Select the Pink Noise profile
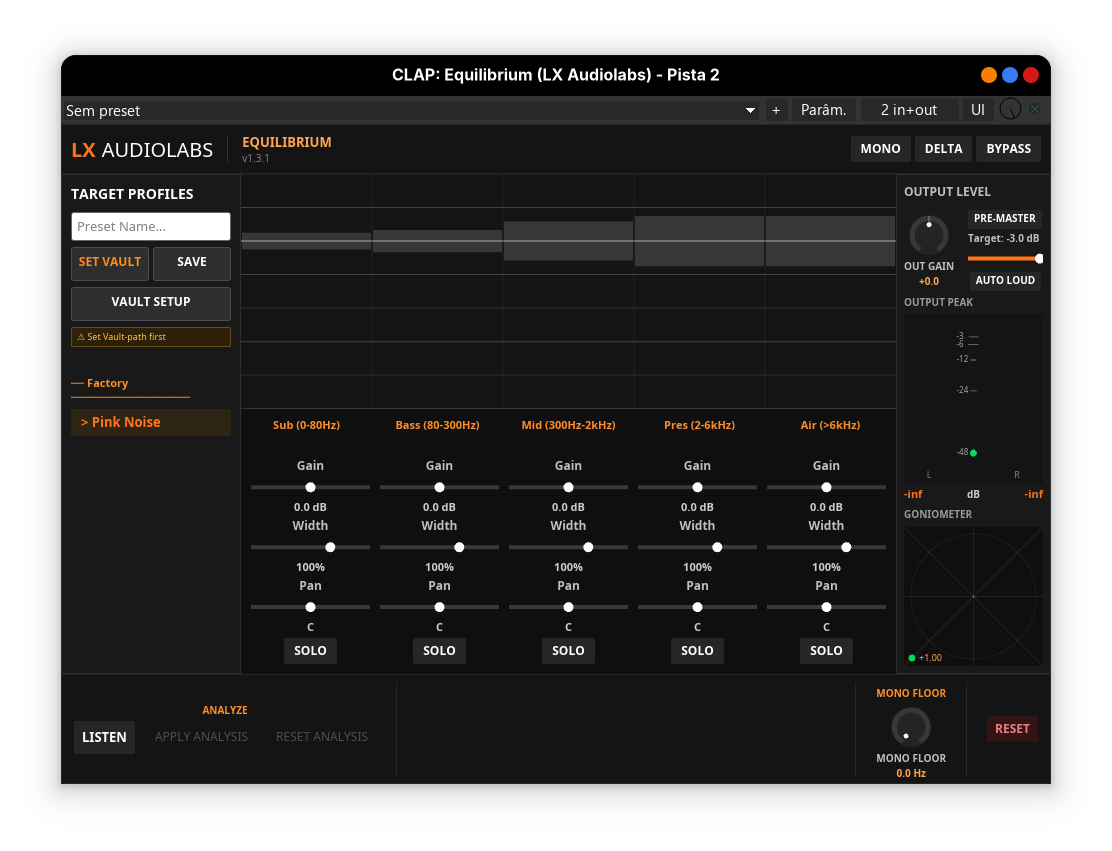Viewport: 1112px width, 851px height. coord(151,422)
